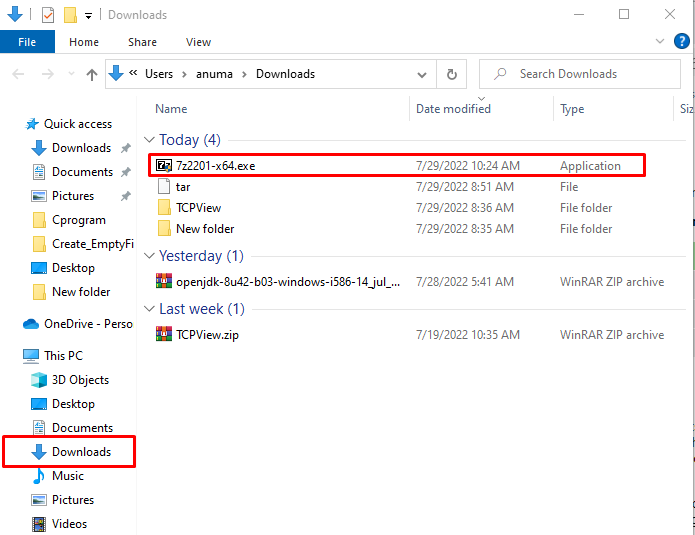Click the Properties icon in quick access toolbar
The image size is (695, 535).
point(48,15)
